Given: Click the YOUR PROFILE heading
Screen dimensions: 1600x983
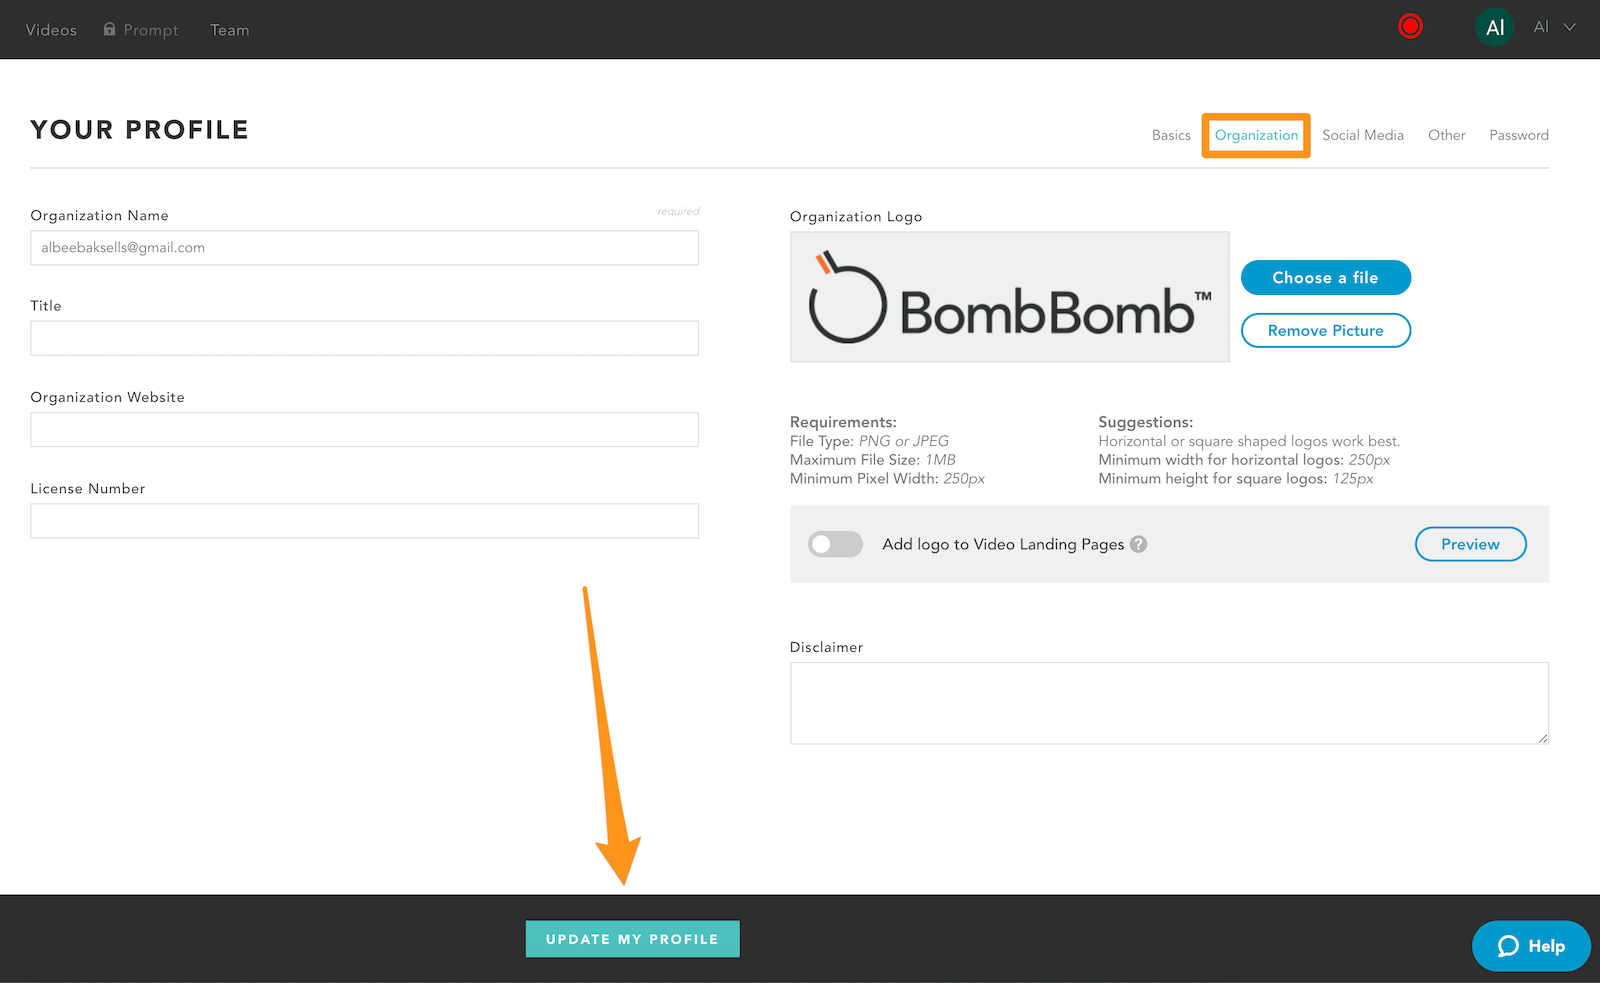Looking at the screenshot, I should click(139, 130).
